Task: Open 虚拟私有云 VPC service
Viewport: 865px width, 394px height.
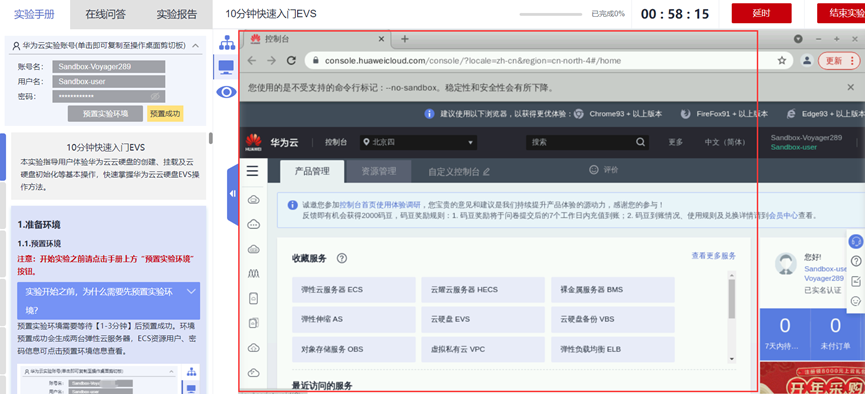Action: [483, 349]
